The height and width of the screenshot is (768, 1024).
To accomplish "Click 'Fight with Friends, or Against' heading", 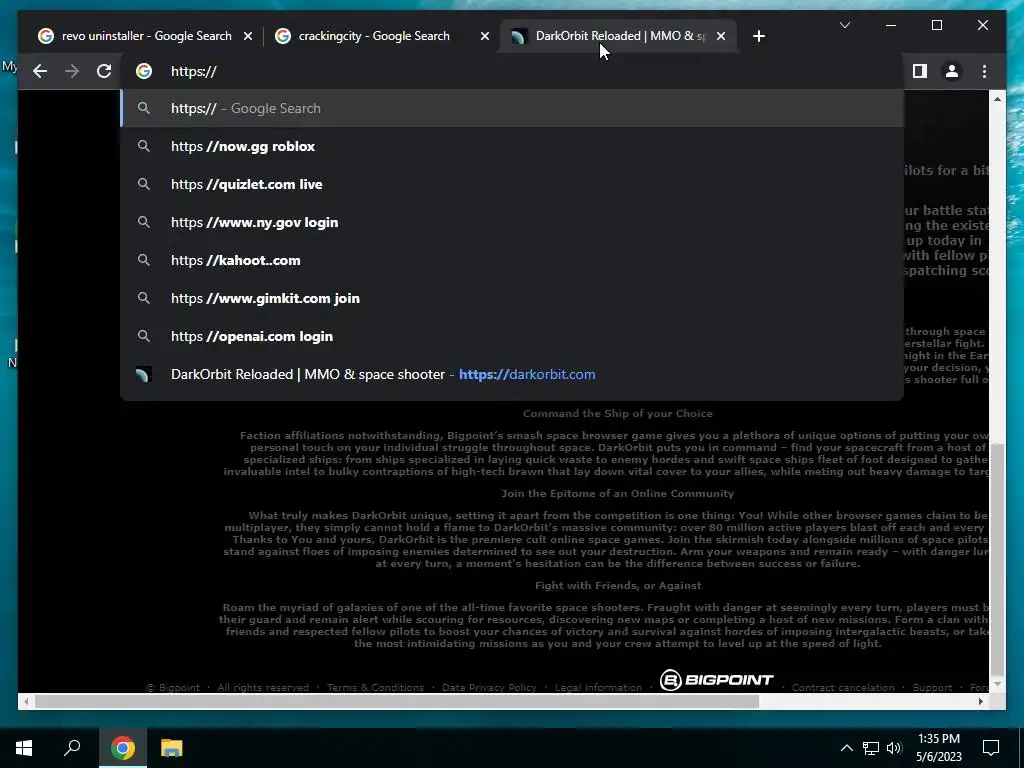I will tap(618, 585).
